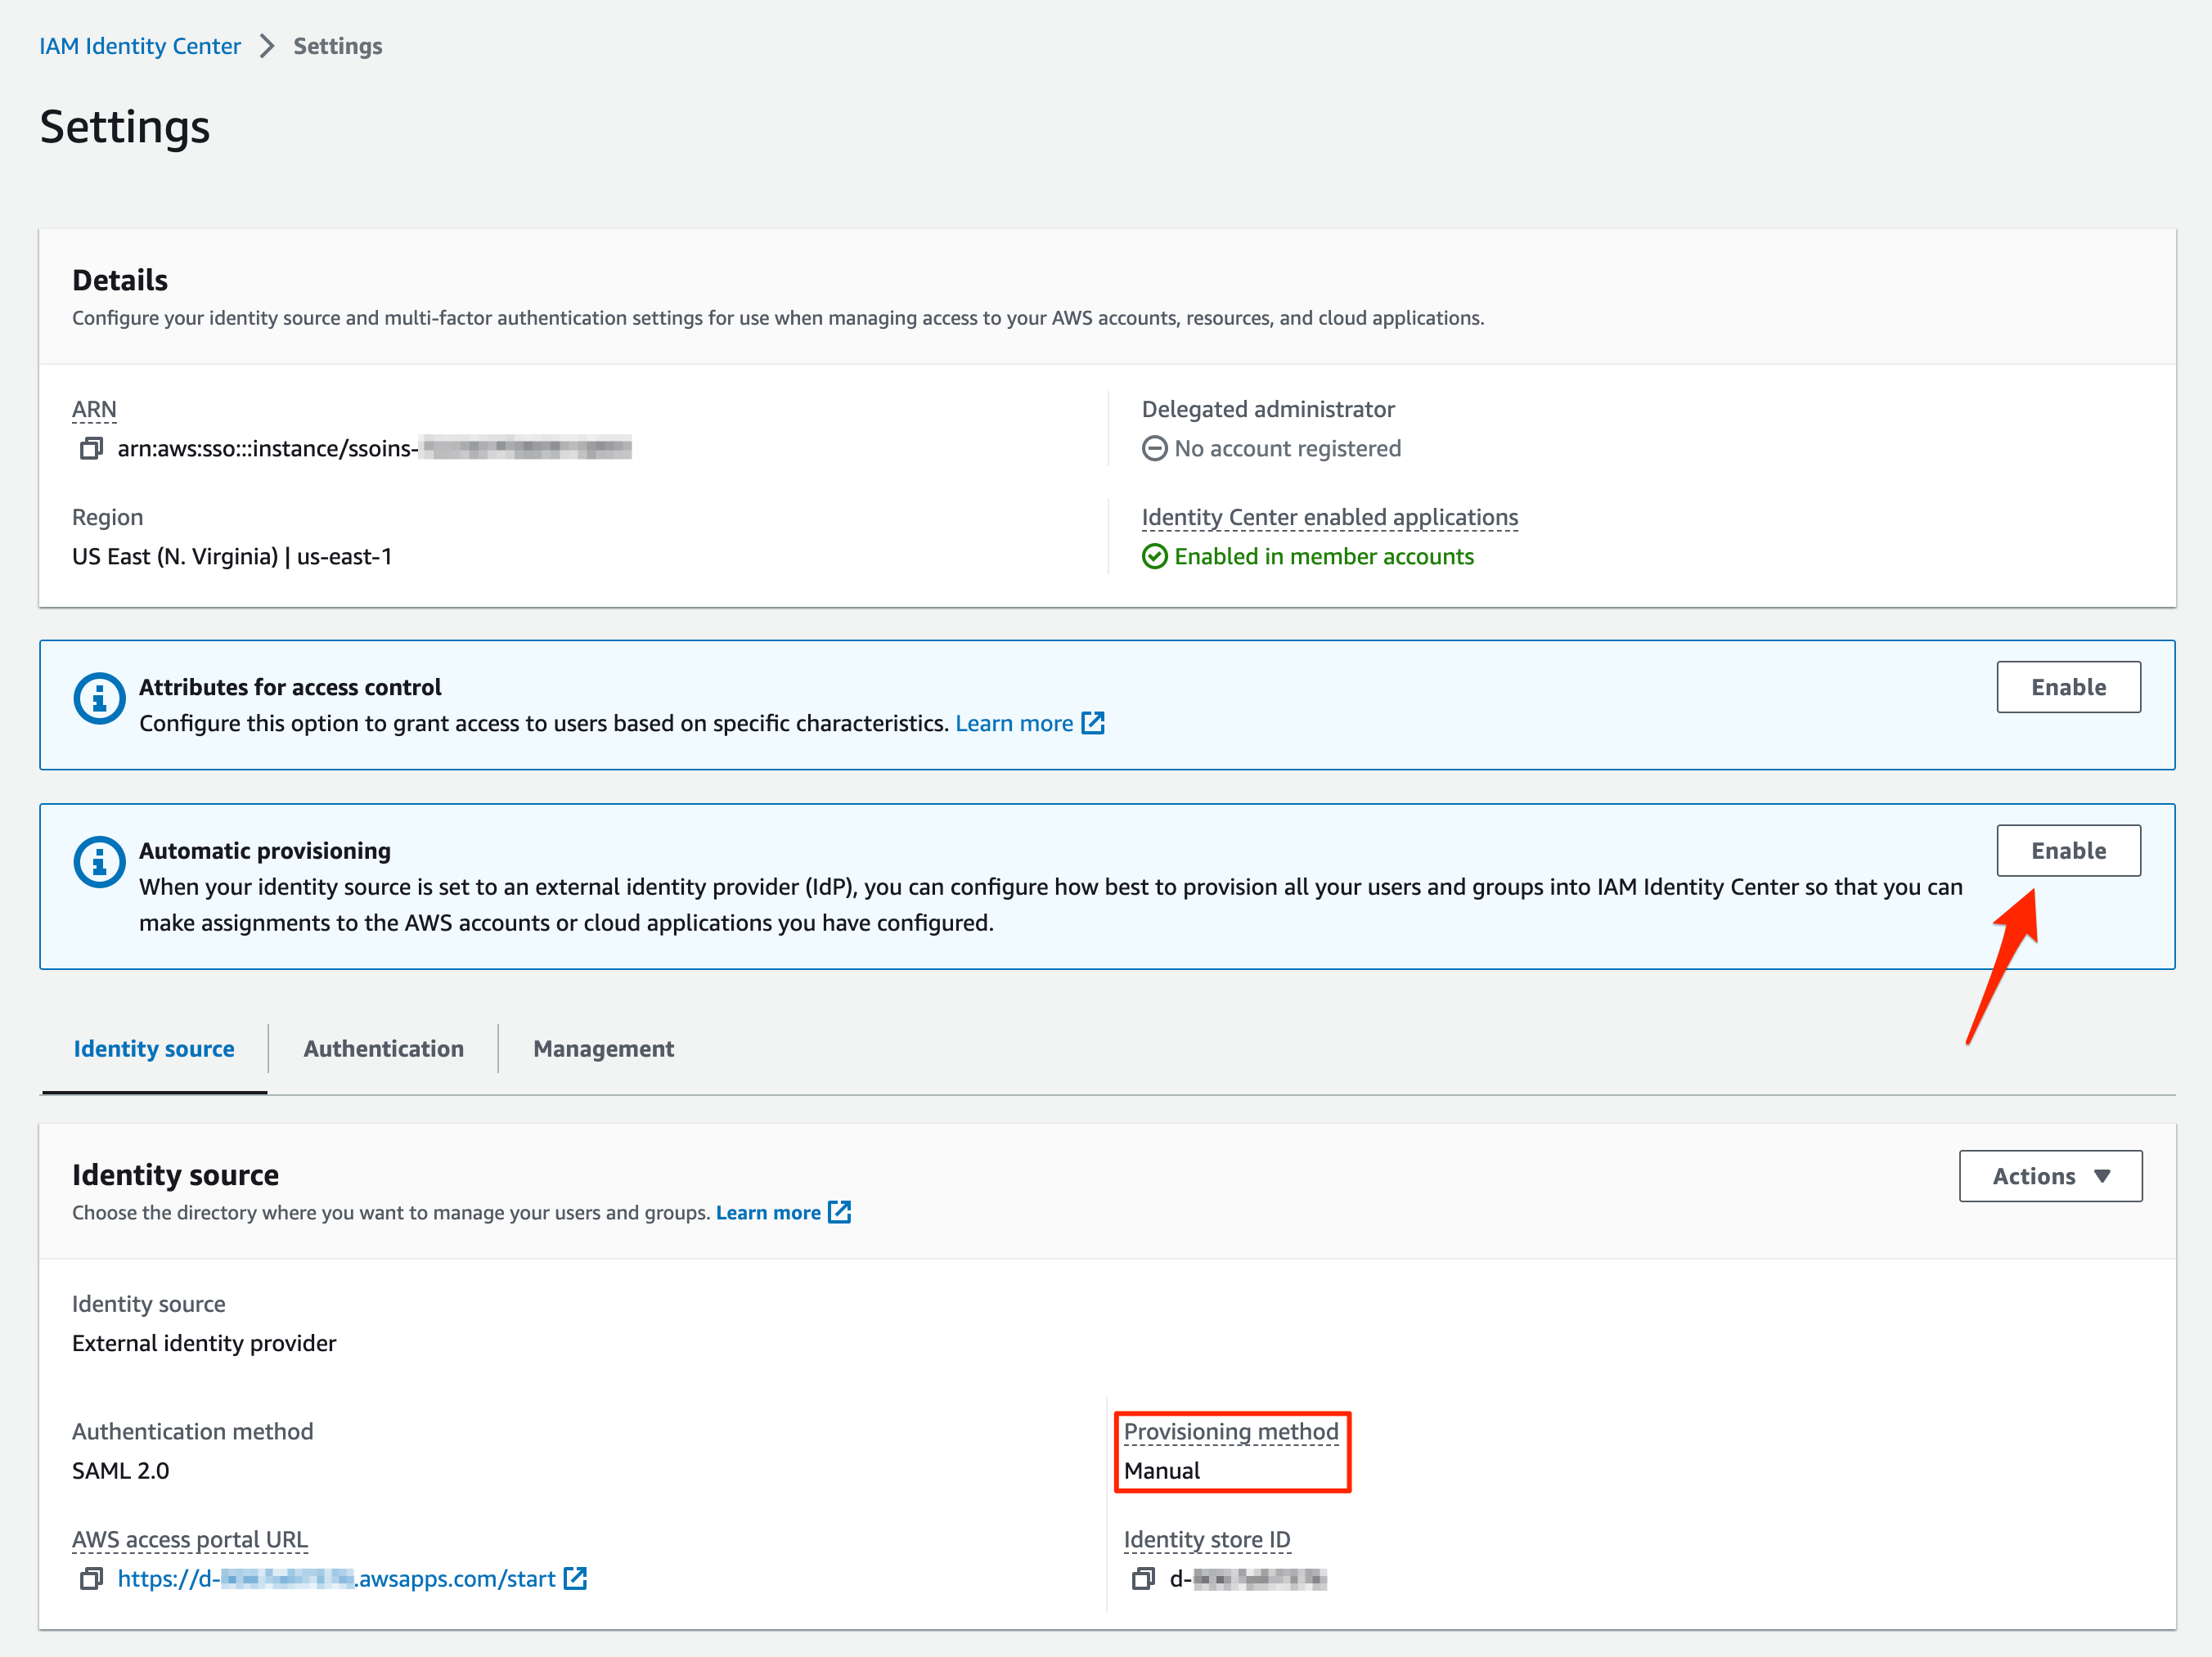Click the Enabled in member accounts status
The image size is (2212, 1657).
pyautogui.click(x=1323, y=556)
